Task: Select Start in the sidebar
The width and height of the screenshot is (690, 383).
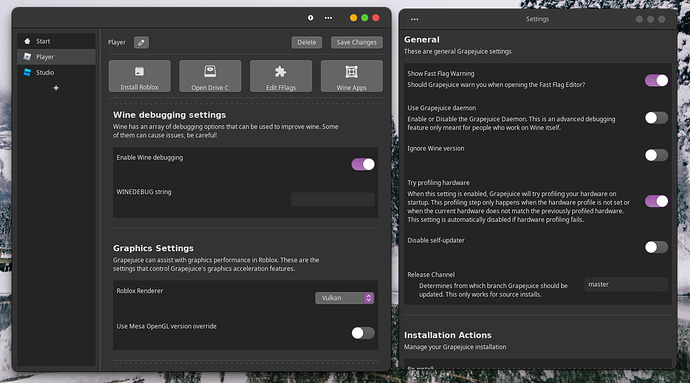Action: pos(56,41)
